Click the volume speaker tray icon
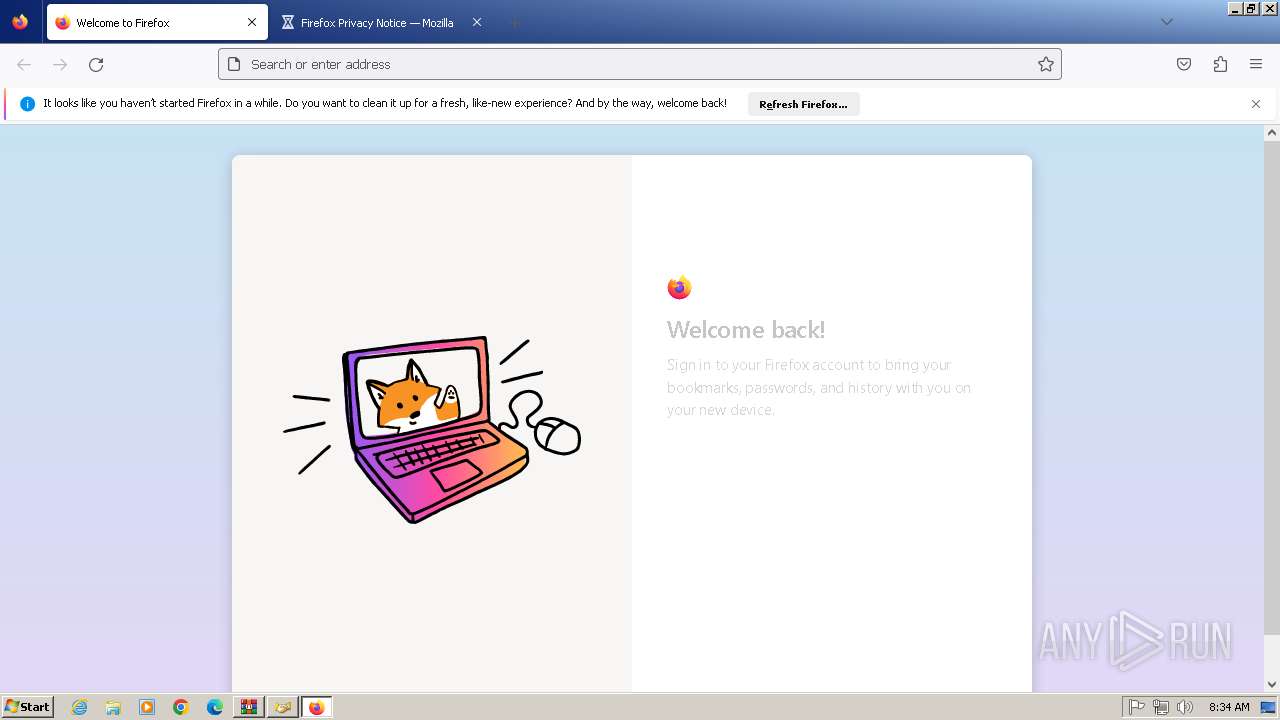Image resolution: width=1280 pixels, height=720 pixels. [1185, 707]
